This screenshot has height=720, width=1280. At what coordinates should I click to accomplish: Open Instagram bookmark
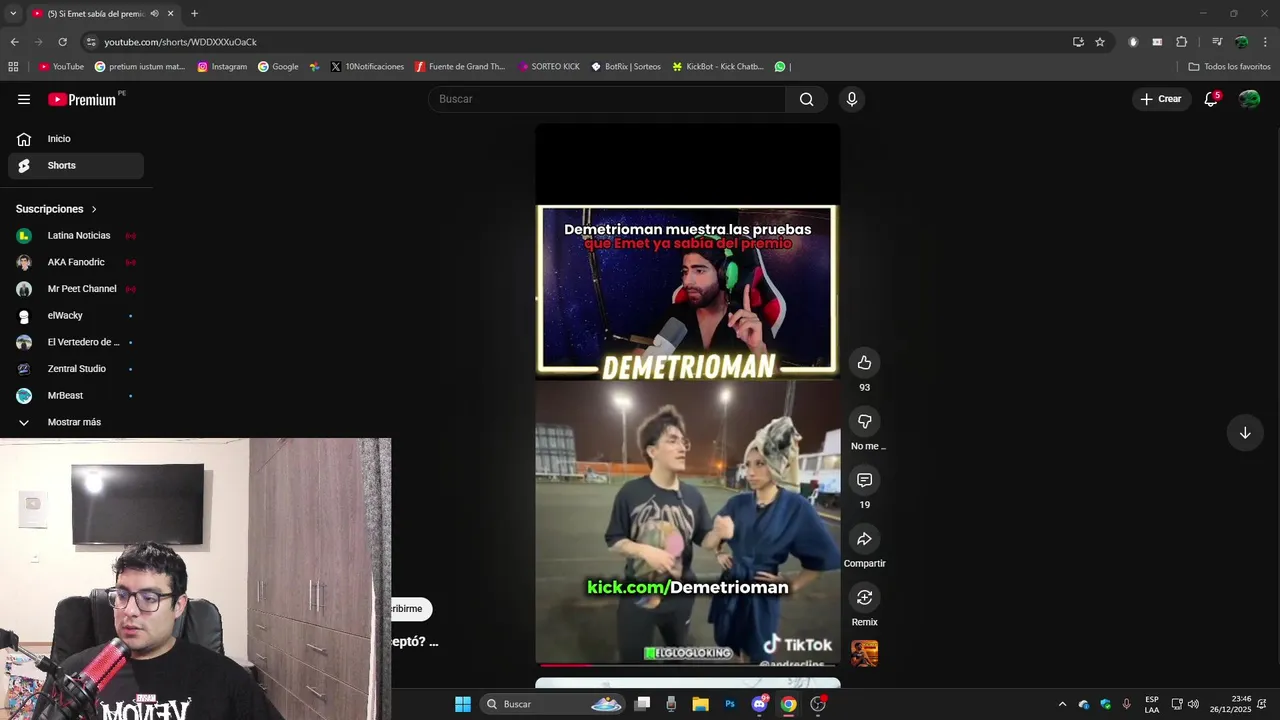222,67
